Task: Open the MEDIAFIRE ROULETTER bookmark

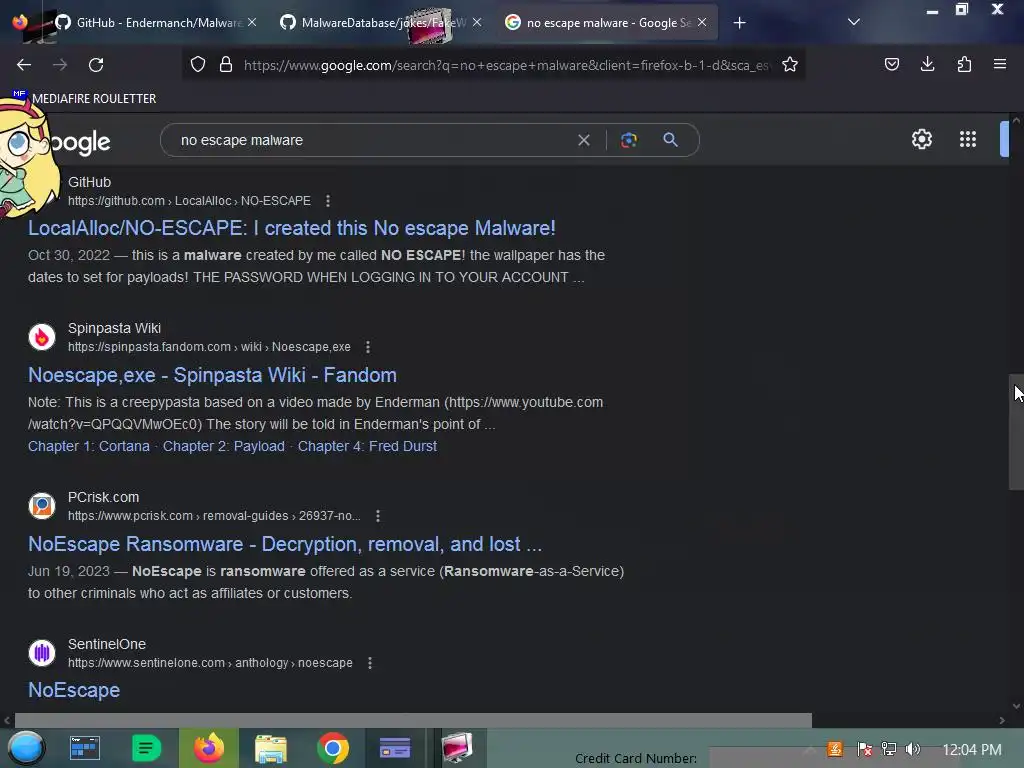Action: pyautogui.click(x=85, y=99)
